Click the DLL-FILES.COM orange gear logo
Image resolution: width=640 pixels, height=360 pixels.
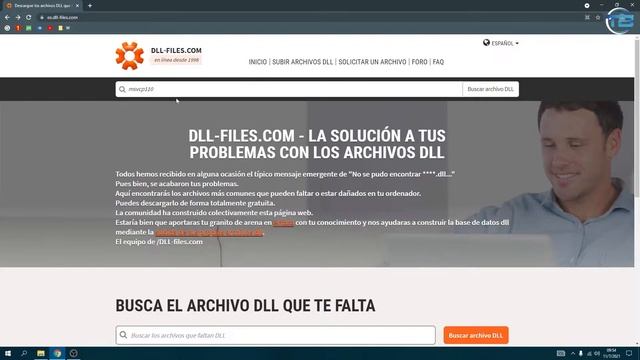point(129,56)
